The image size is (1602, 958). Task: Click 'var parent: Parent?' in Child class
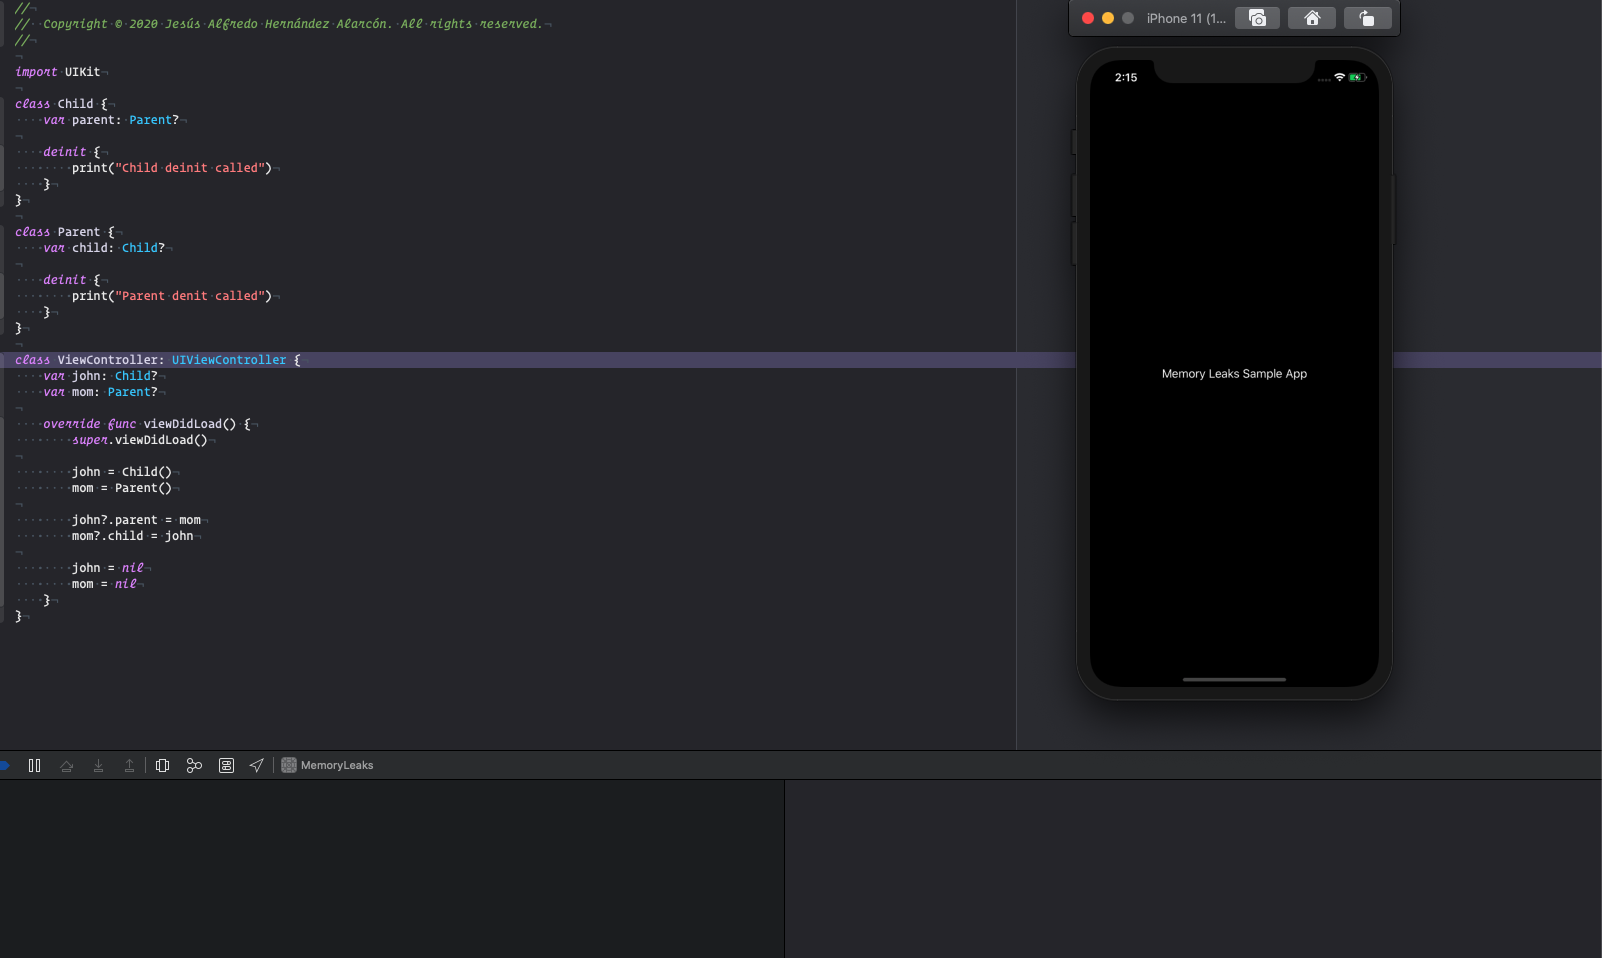[111, 120]
